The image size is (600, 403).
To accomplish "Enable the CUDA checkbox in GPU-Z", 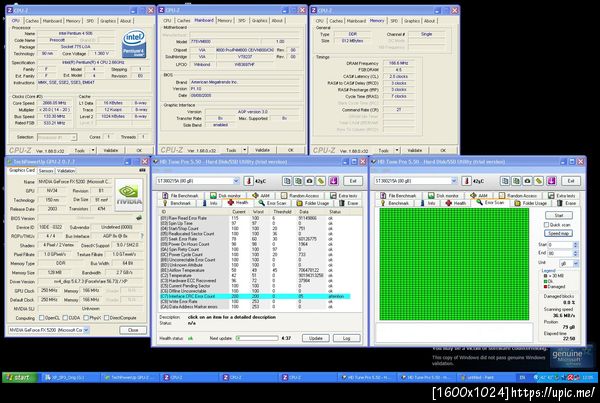I will [65, 318].
